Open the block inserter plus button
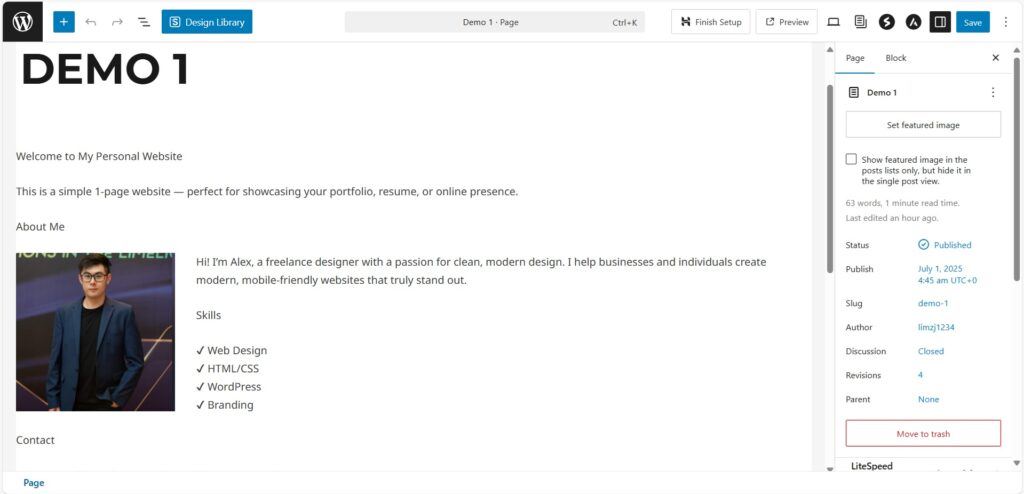Viewport: 1024px width, 494px height. tap(64, 22)
